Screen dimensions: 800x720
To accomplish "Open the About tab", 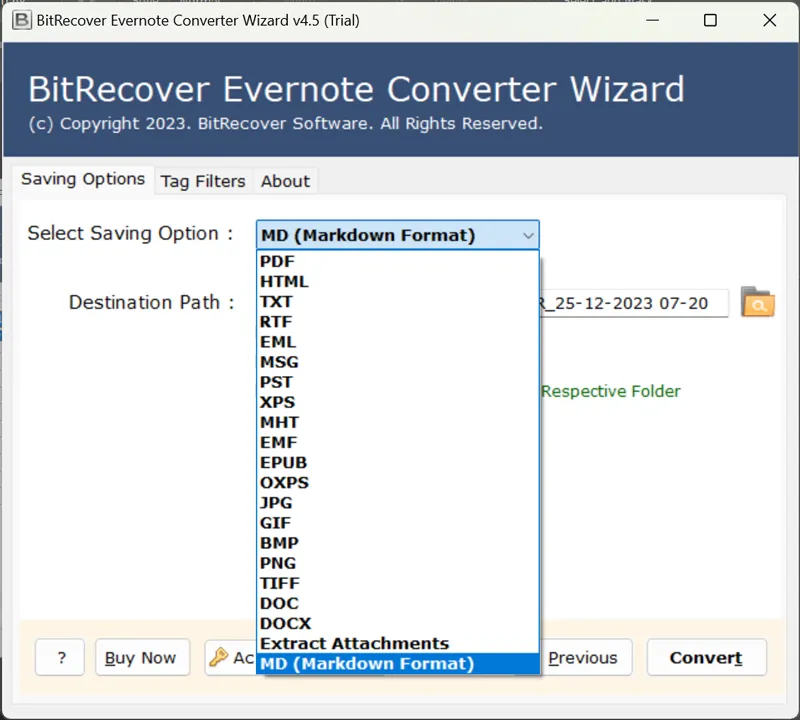I will click(x=285, y=181).
